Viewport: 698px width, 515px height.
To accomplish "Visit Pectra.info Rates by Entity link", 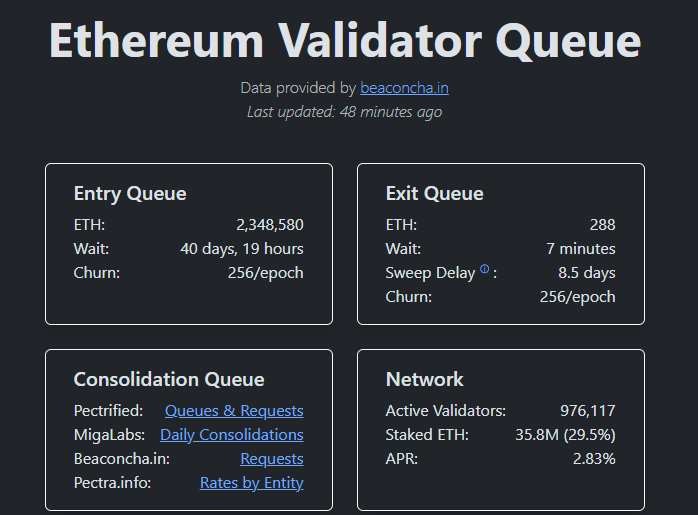I will click(x=251, y=483).
